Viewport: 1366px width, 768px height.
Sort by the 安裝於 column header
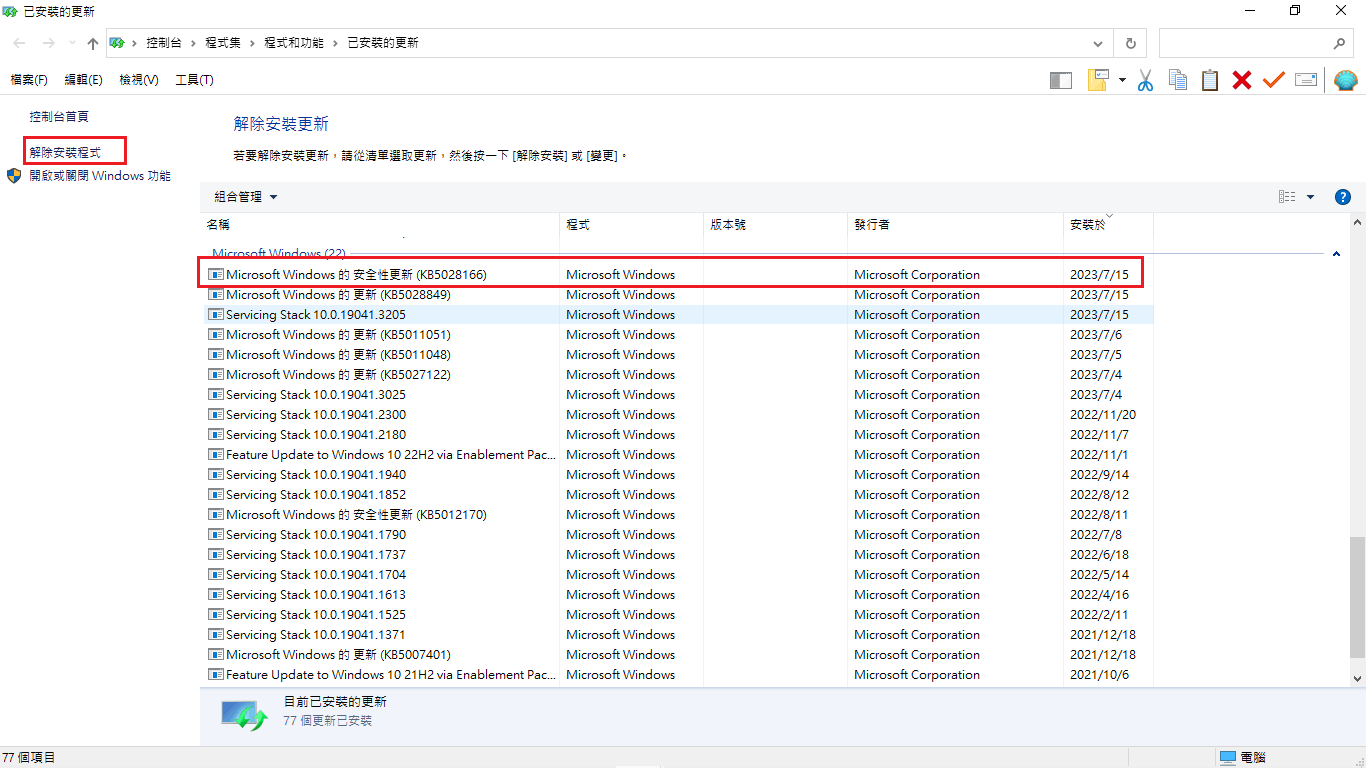click(x=1108, y=225)
